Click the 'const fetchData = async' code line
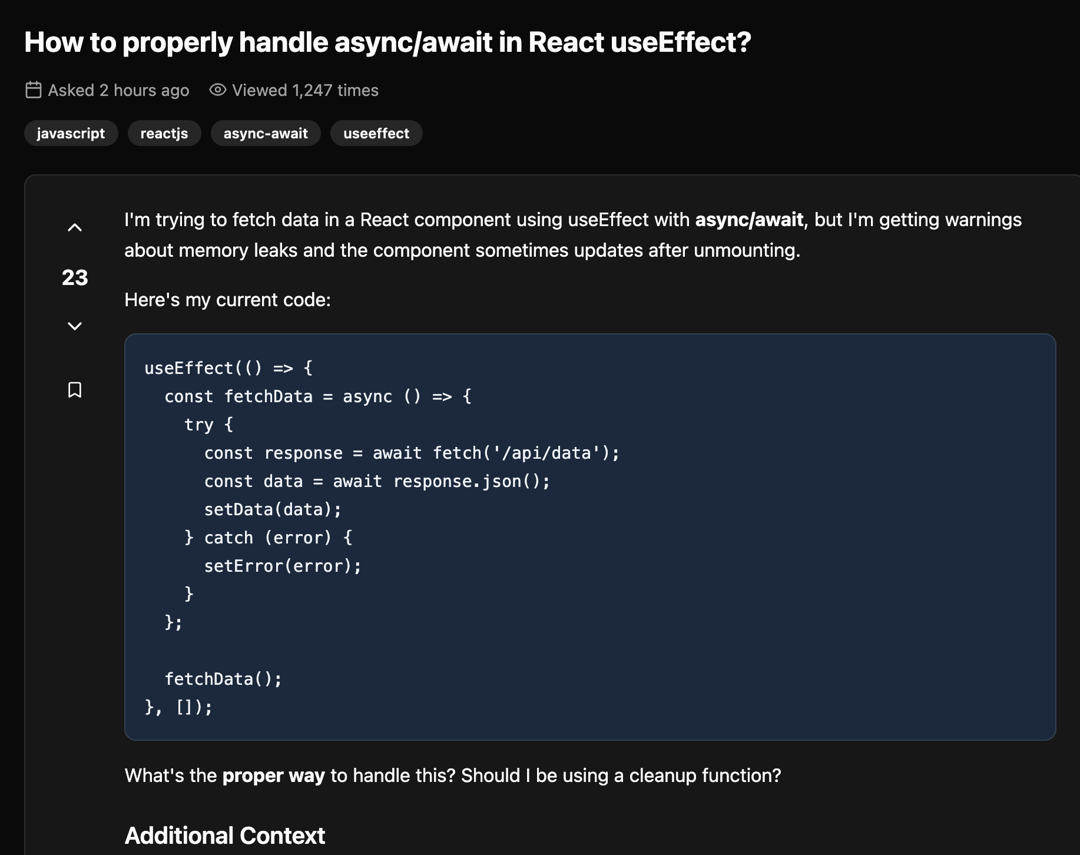1080x855 pixels. tap(318, 396)
